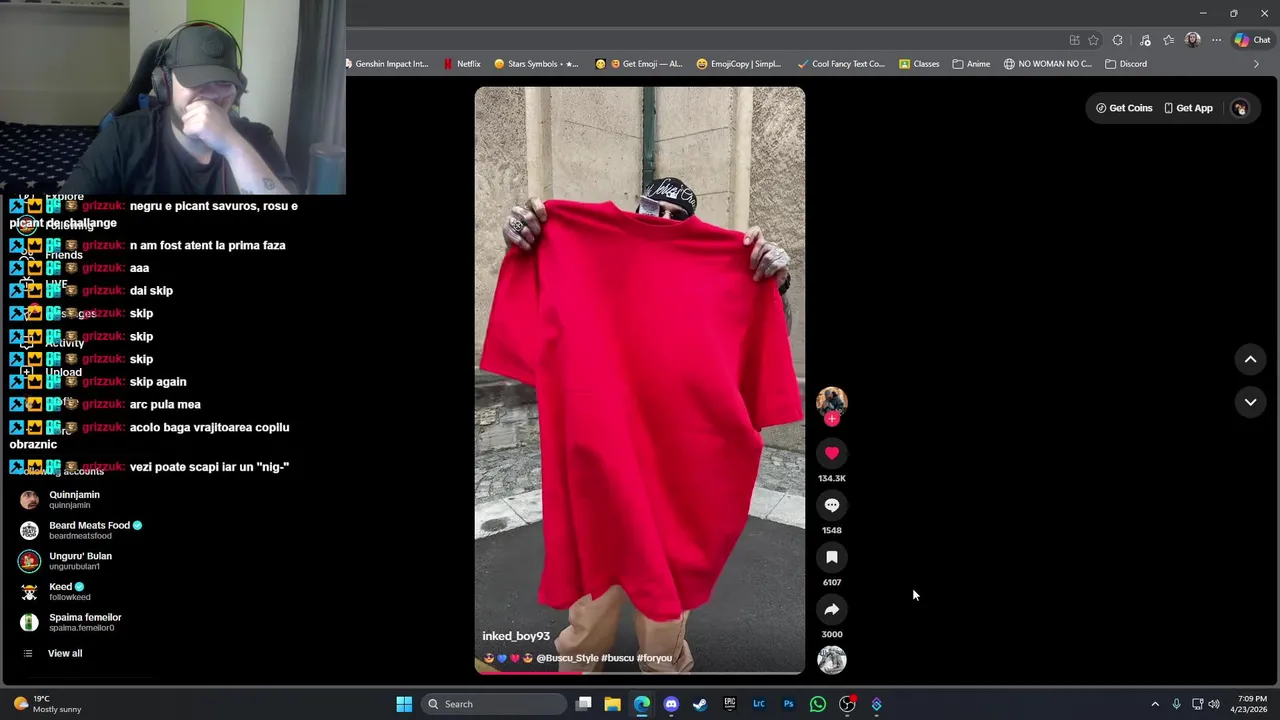Open the @Buscu_Style mention in caption
Viewport: 1280px width, 720px height.
pos(567,658)
